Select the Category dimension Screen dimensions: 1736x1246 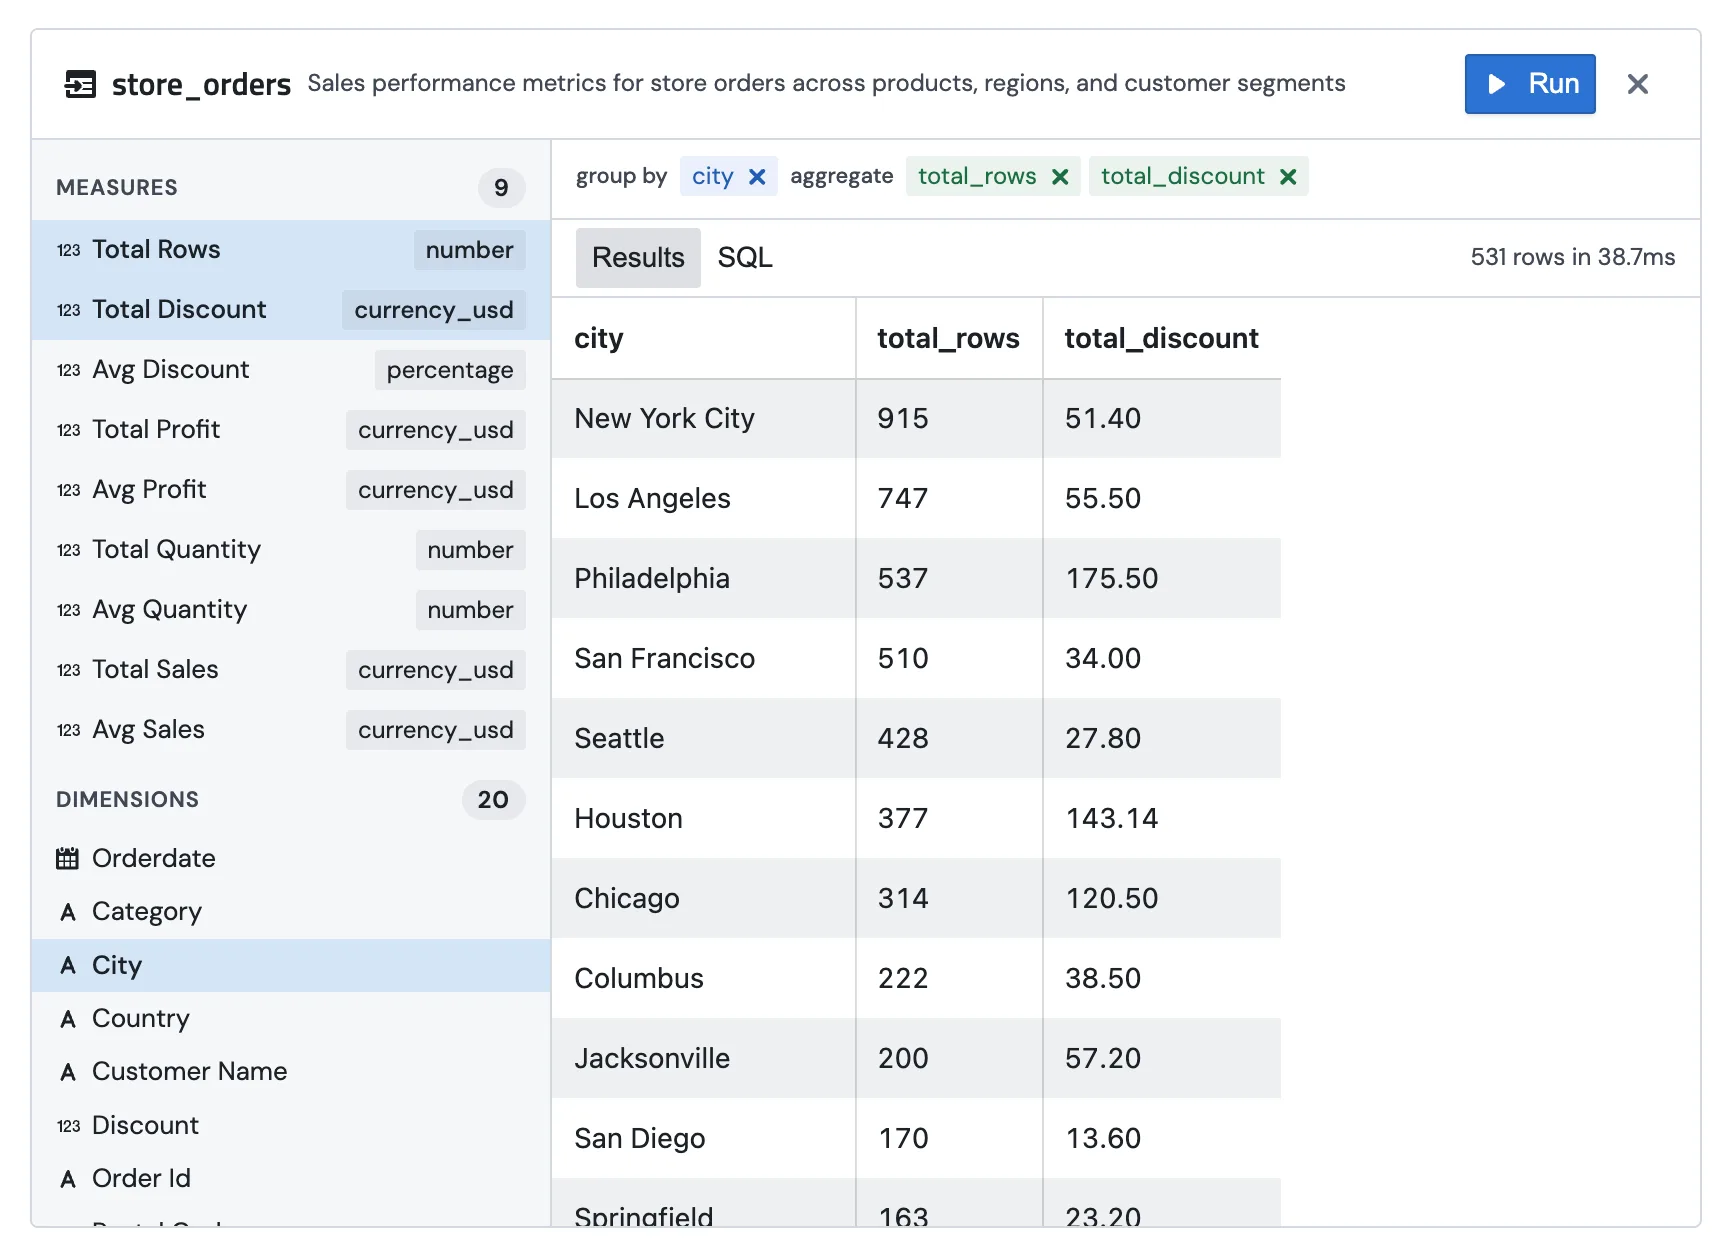291,912
